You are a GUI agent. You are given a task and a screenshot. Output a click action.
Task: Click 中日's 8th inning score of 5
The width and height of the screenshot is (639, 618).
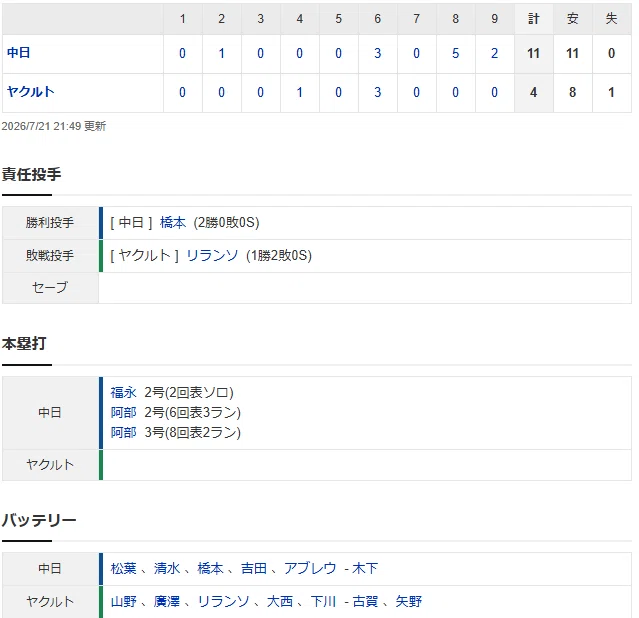tap(455, 53)
